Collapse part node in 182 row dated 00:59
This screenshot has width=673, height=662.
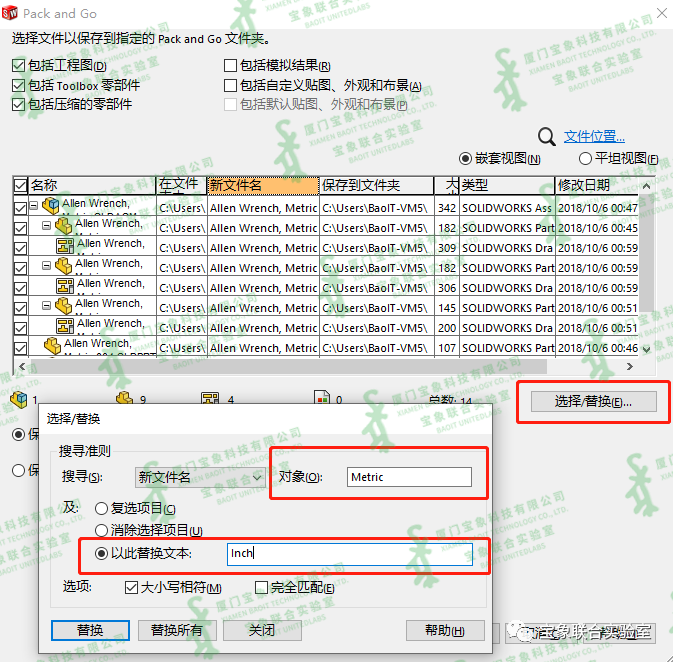[x=46, y=265]
